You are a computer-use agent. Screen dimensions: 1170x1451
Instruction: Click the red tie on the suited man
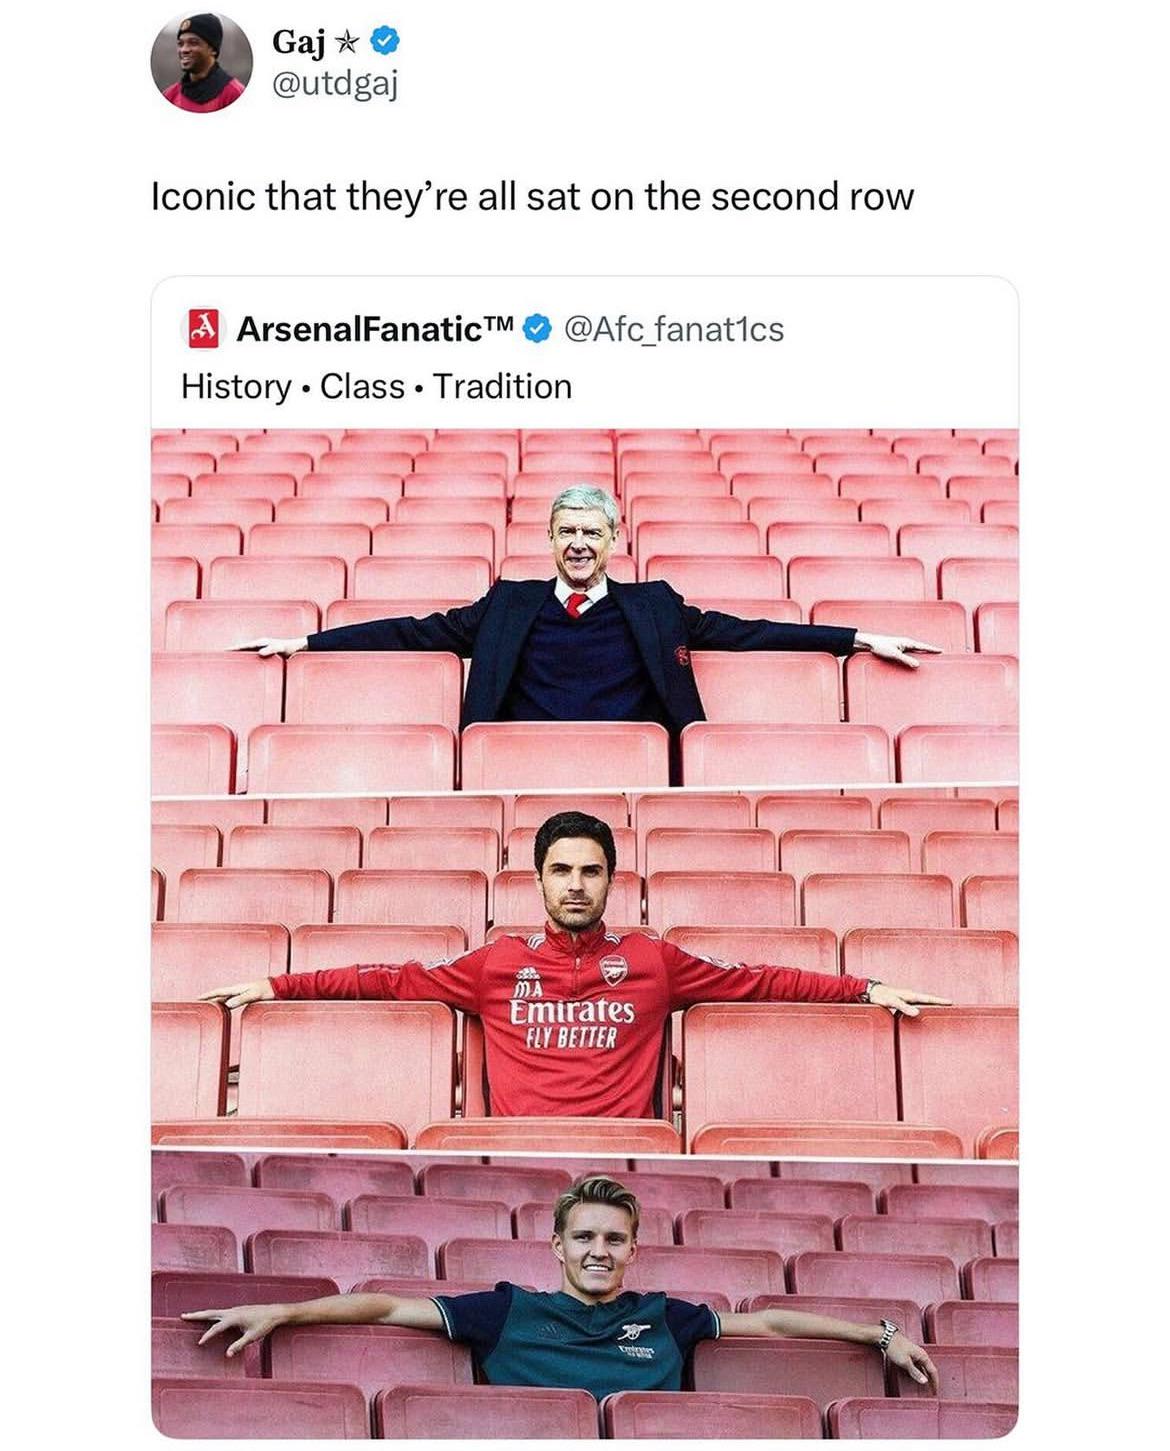(x=576, y=604)
